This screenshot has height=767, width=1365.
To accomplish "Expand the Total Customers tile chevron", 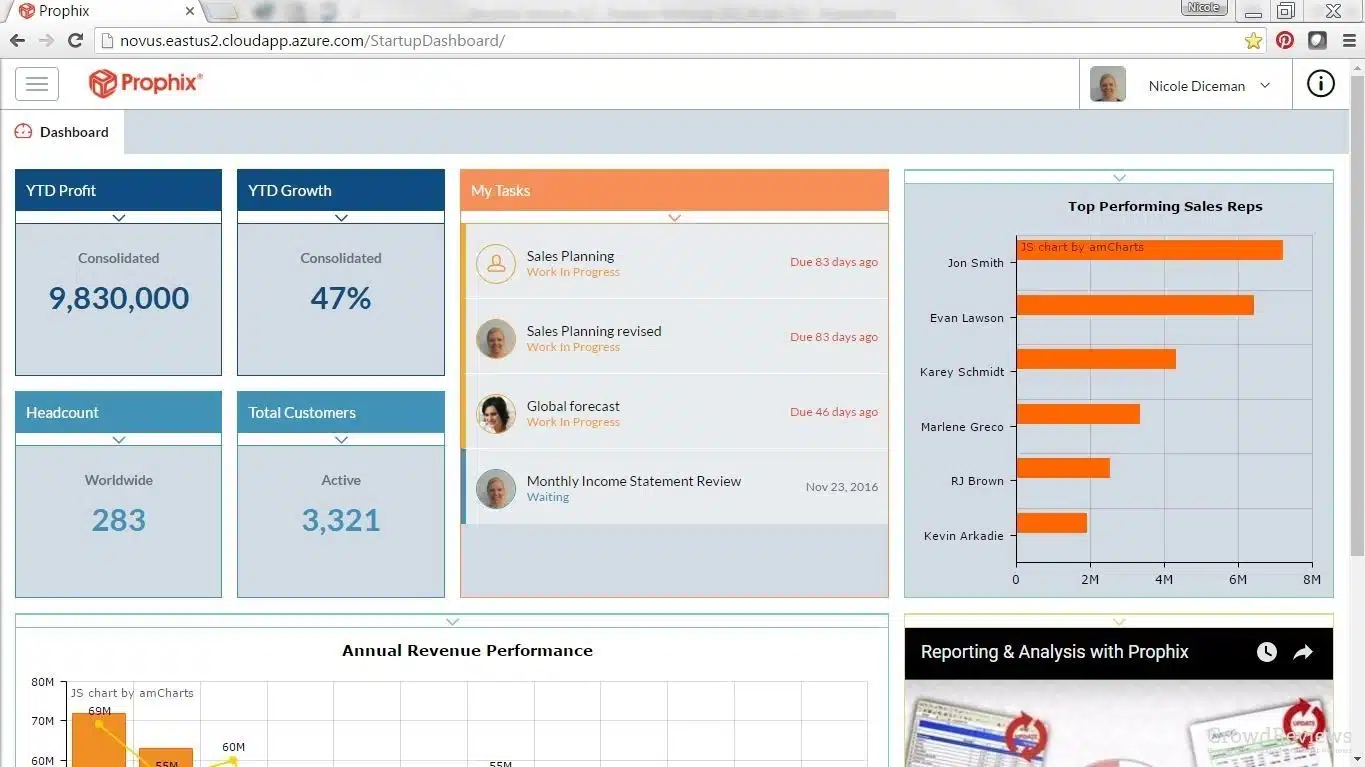I will pyautogui.click(x=341, y=440).
